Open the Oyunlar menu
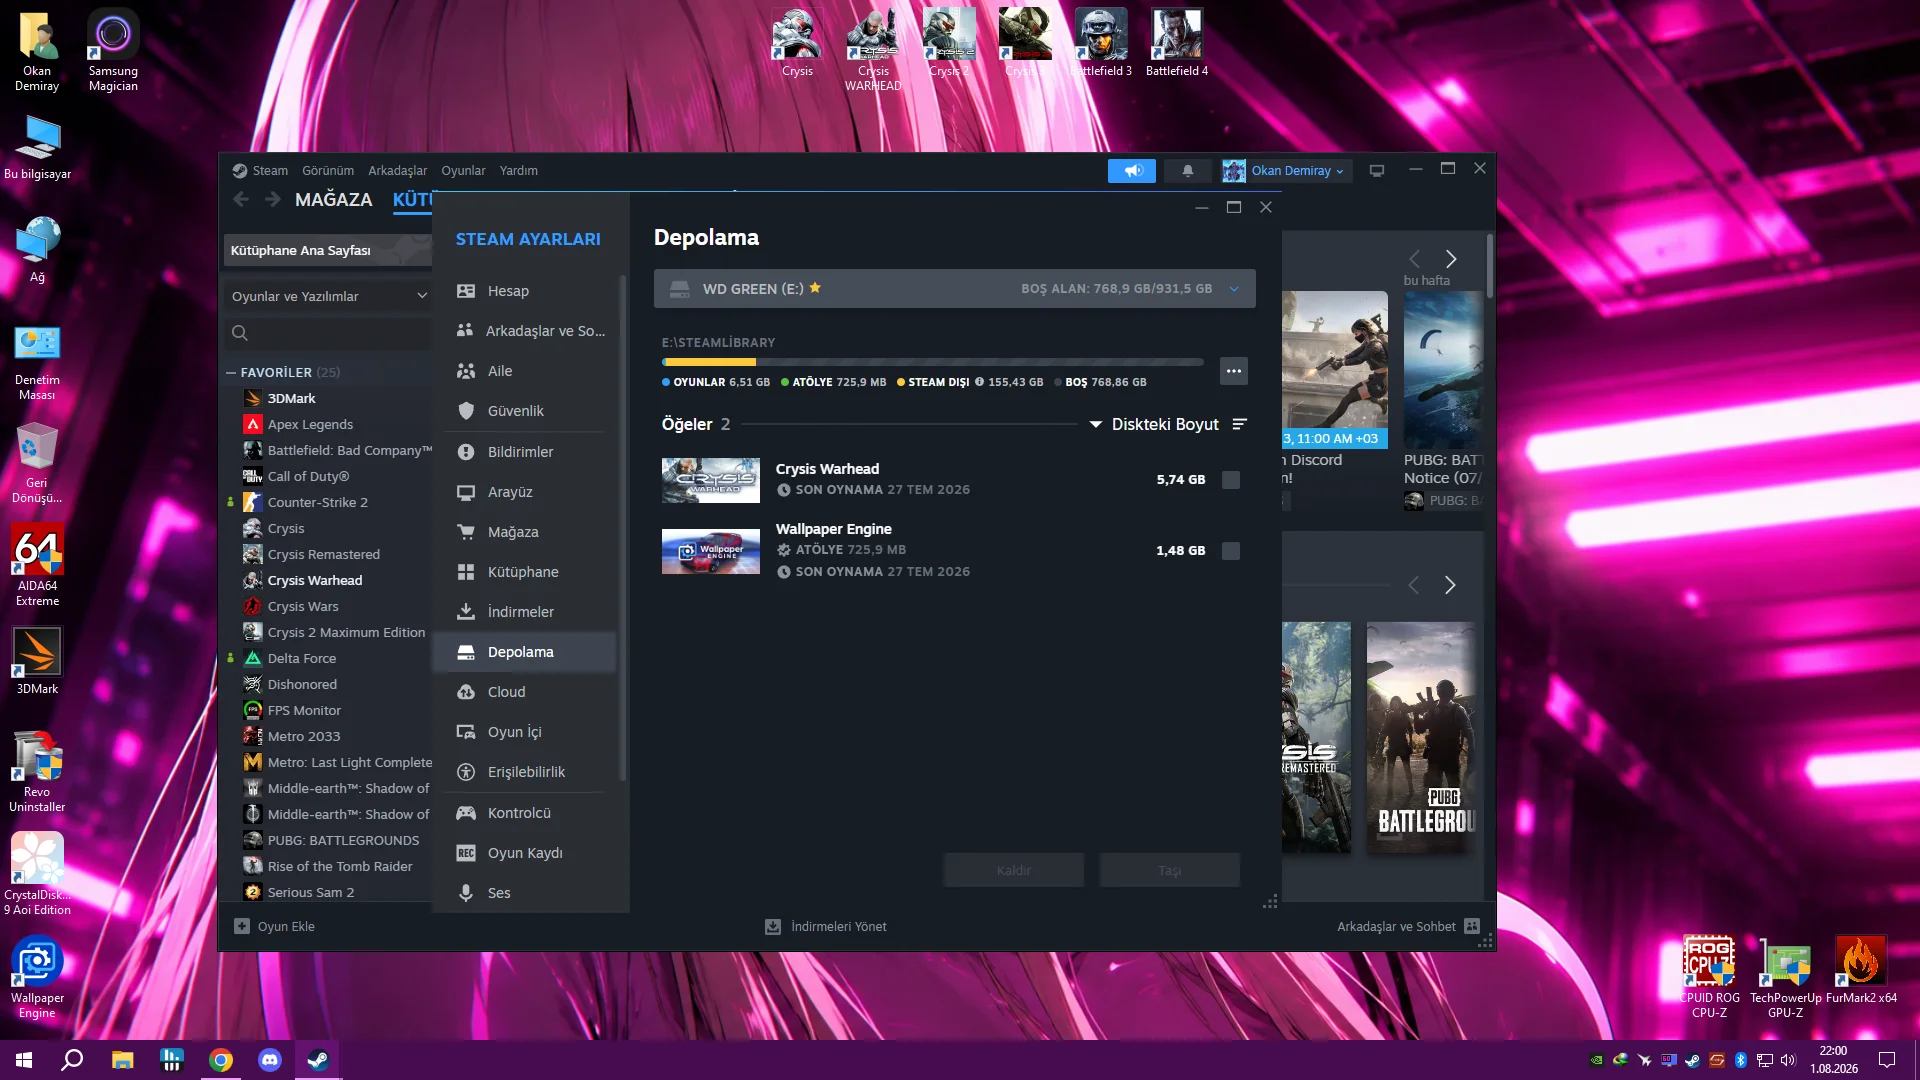Screen dimensions: 1920x1080 (x=463, y=171)
